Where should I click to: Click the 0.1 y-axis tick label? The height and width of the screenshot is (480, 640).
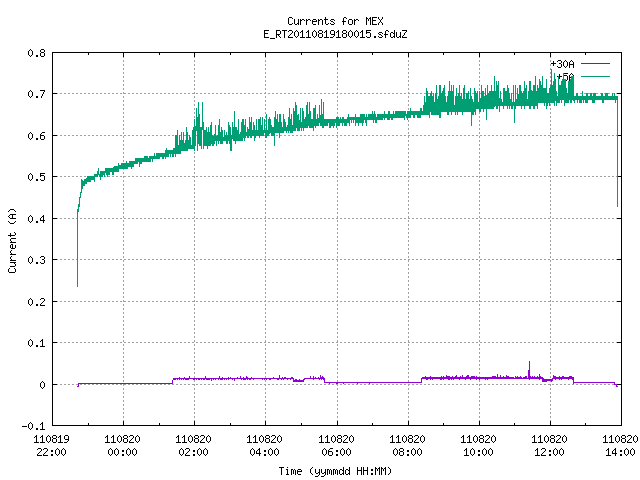click(x=36, y=343)
